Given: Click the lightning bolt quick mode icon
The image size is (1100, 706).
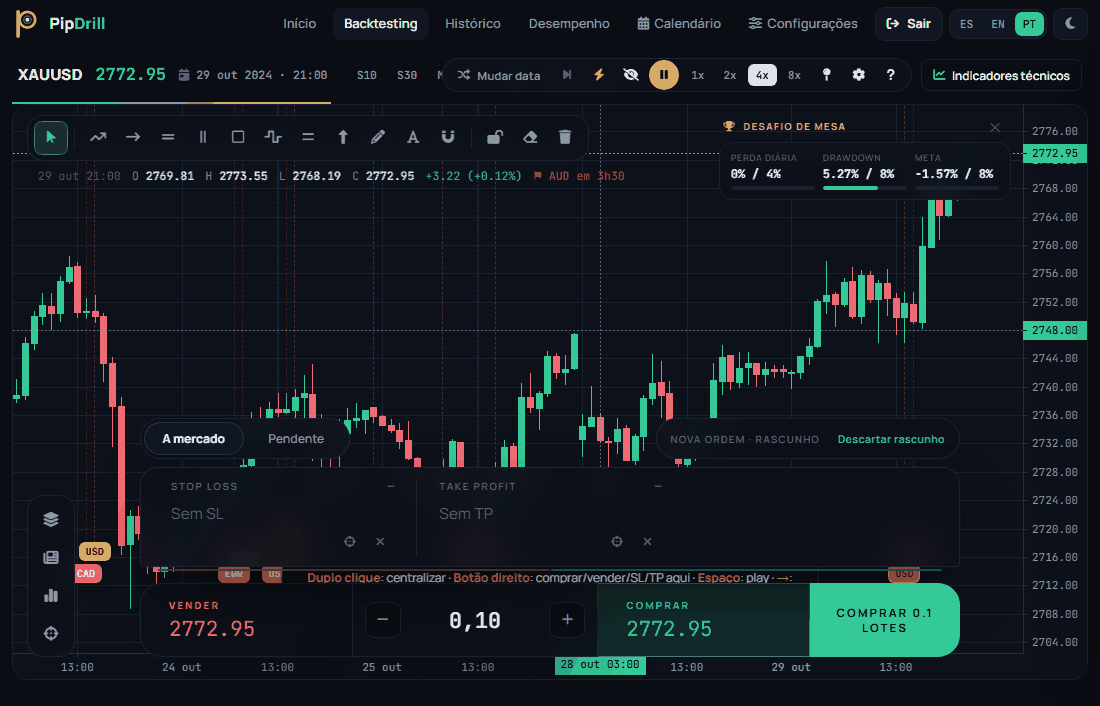Looking at the screenshot, I should tap(599, 75).
